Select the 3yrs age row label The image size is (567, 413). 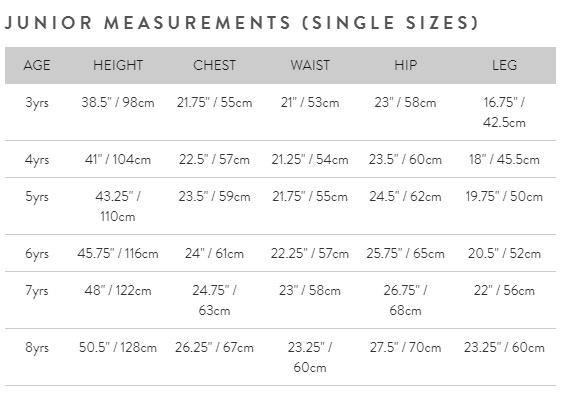[x=37, y=103]
